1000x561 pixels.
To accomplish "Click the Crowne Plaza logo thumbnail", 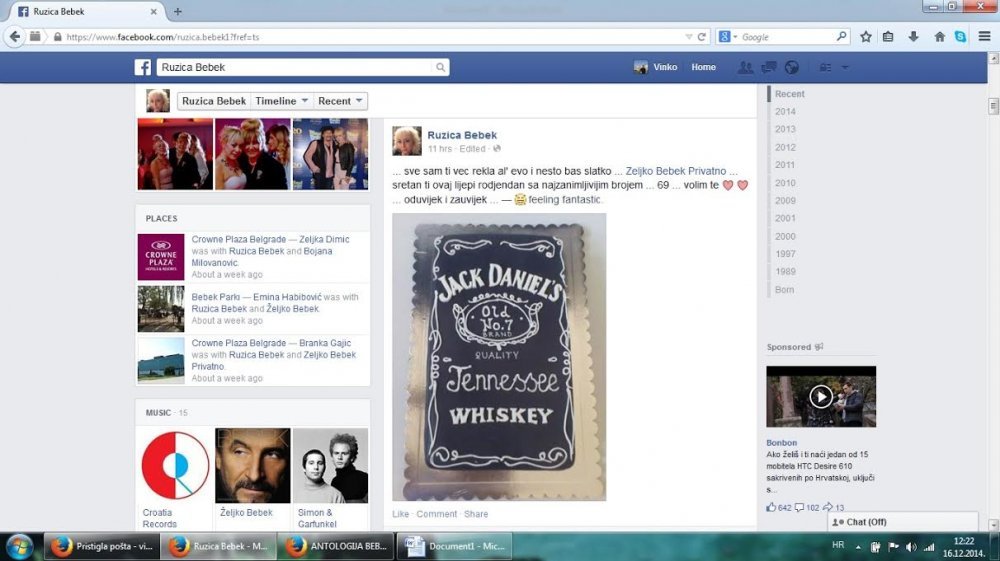I will point(161,257).
